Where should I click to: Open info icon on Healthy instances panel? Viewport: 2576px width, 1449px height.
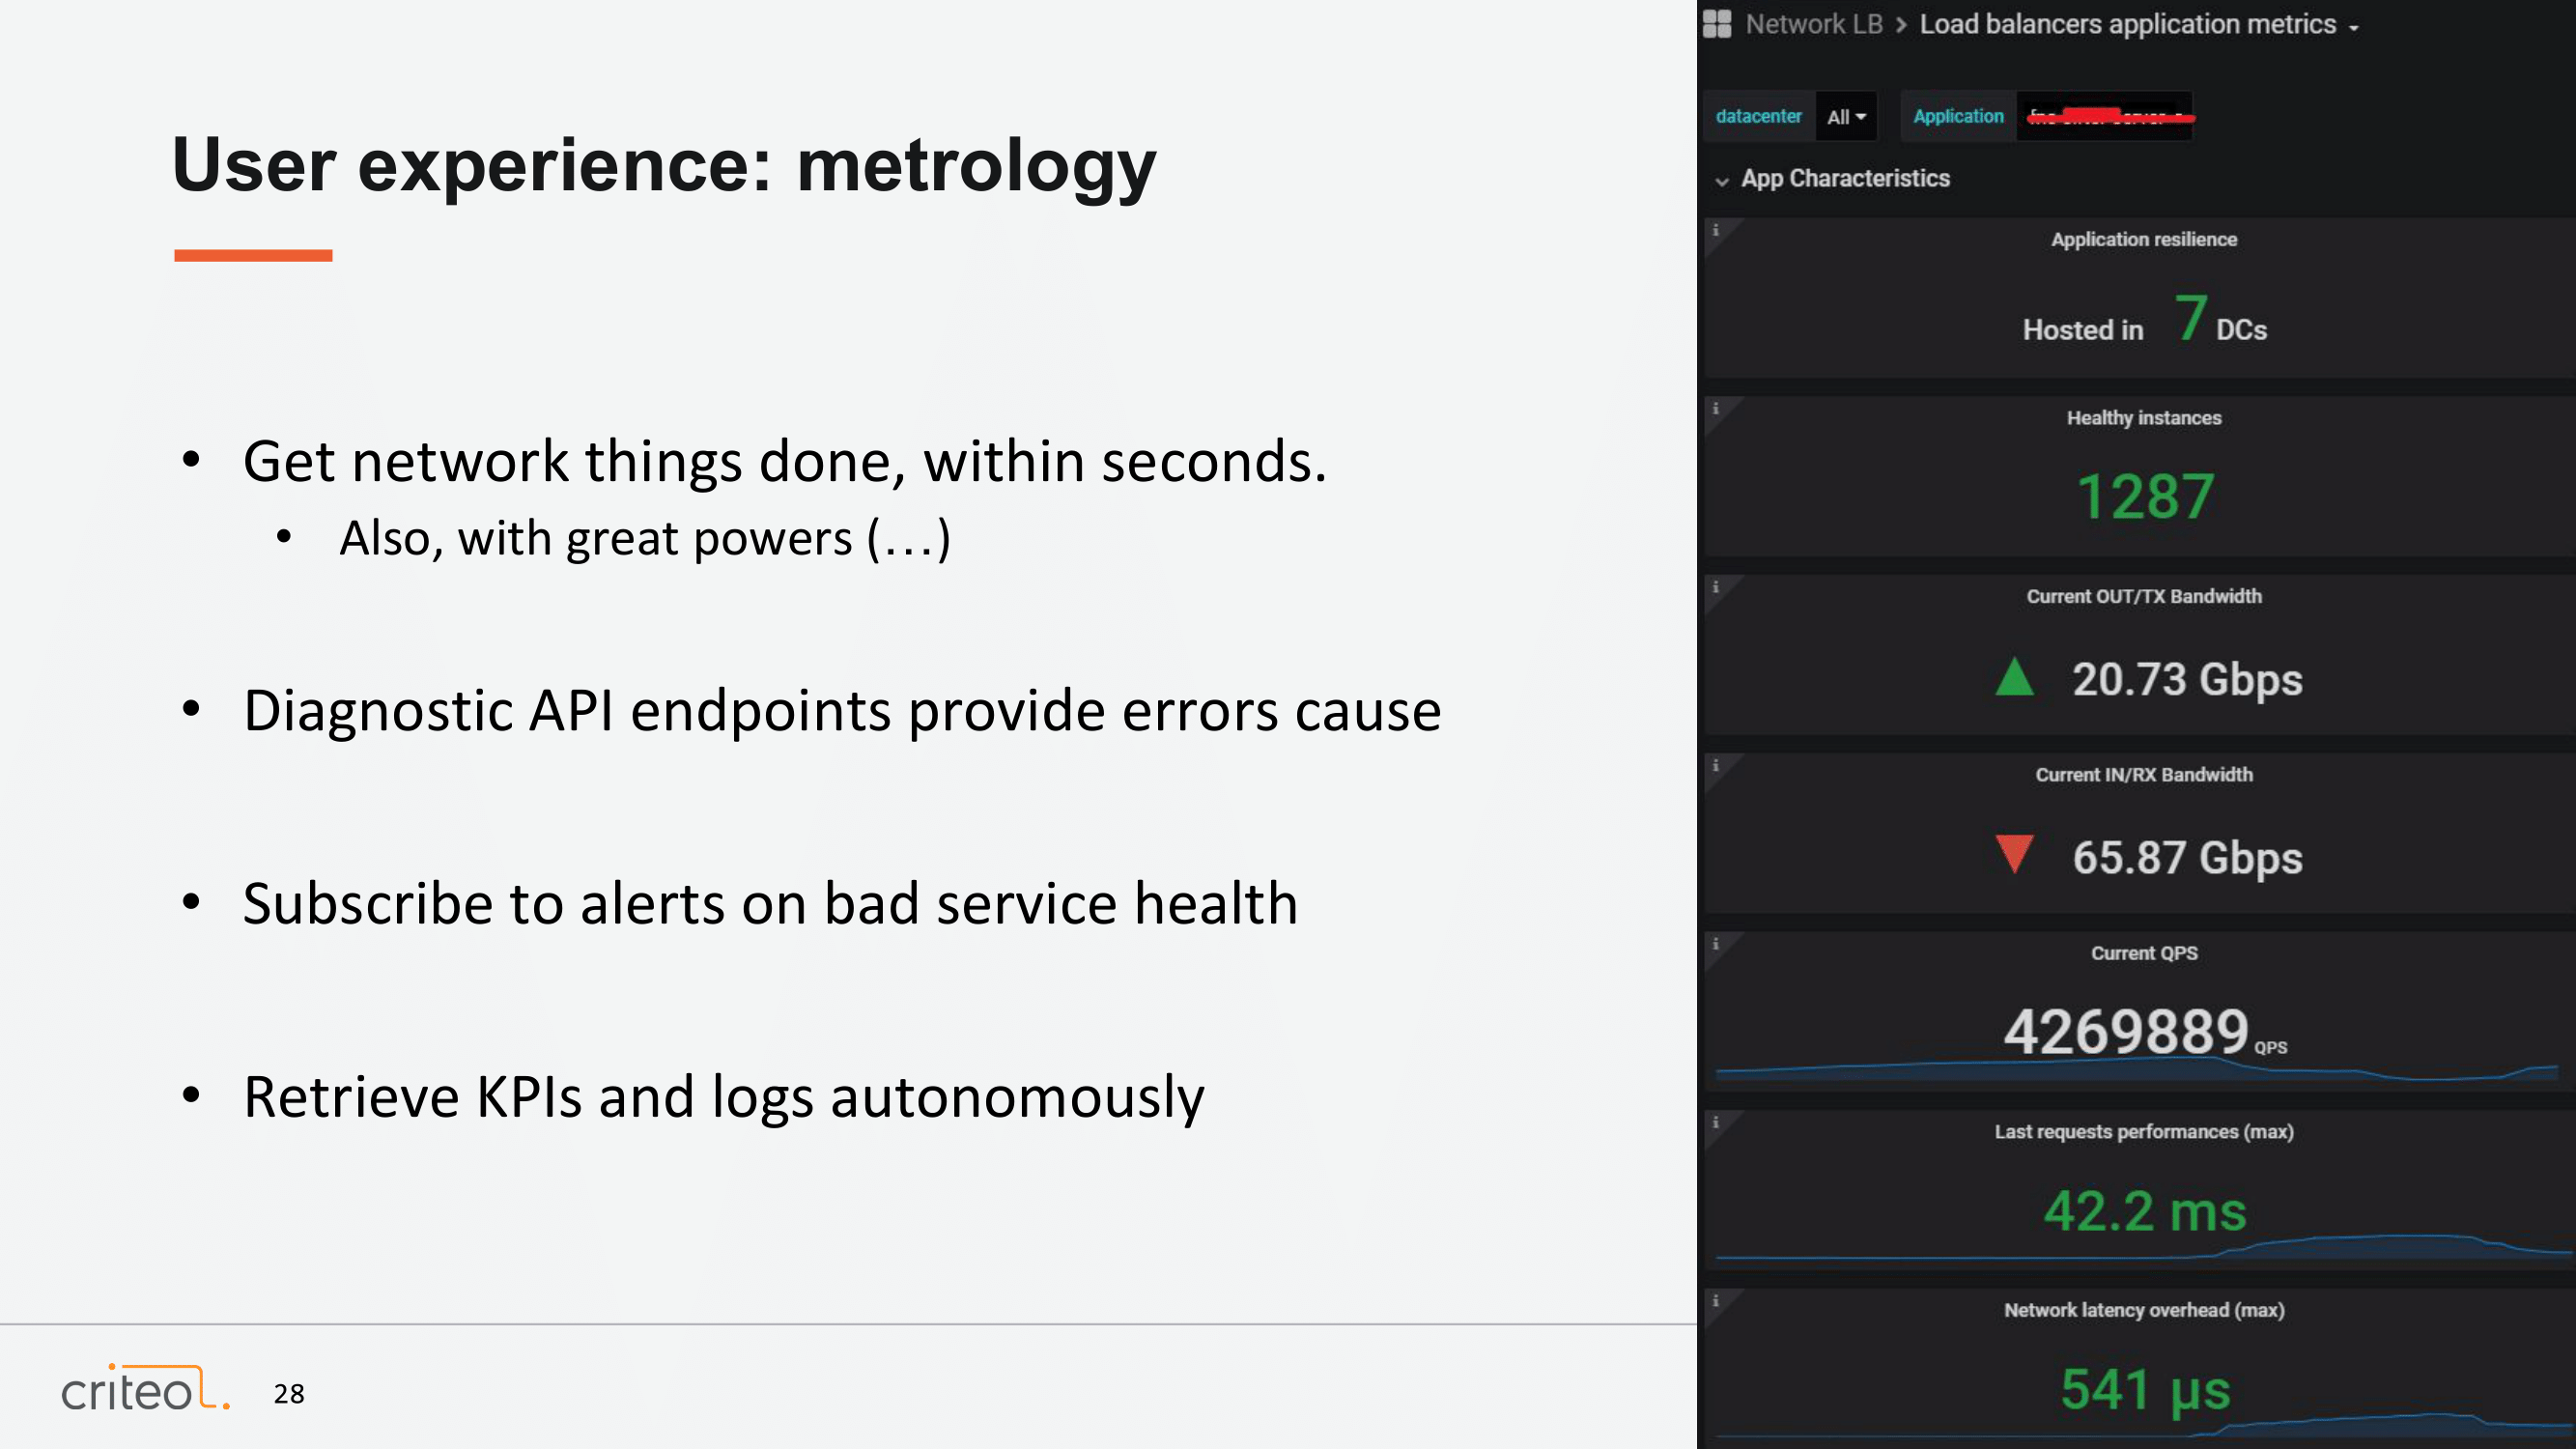pyautogui.click(x=1716, y=409)
